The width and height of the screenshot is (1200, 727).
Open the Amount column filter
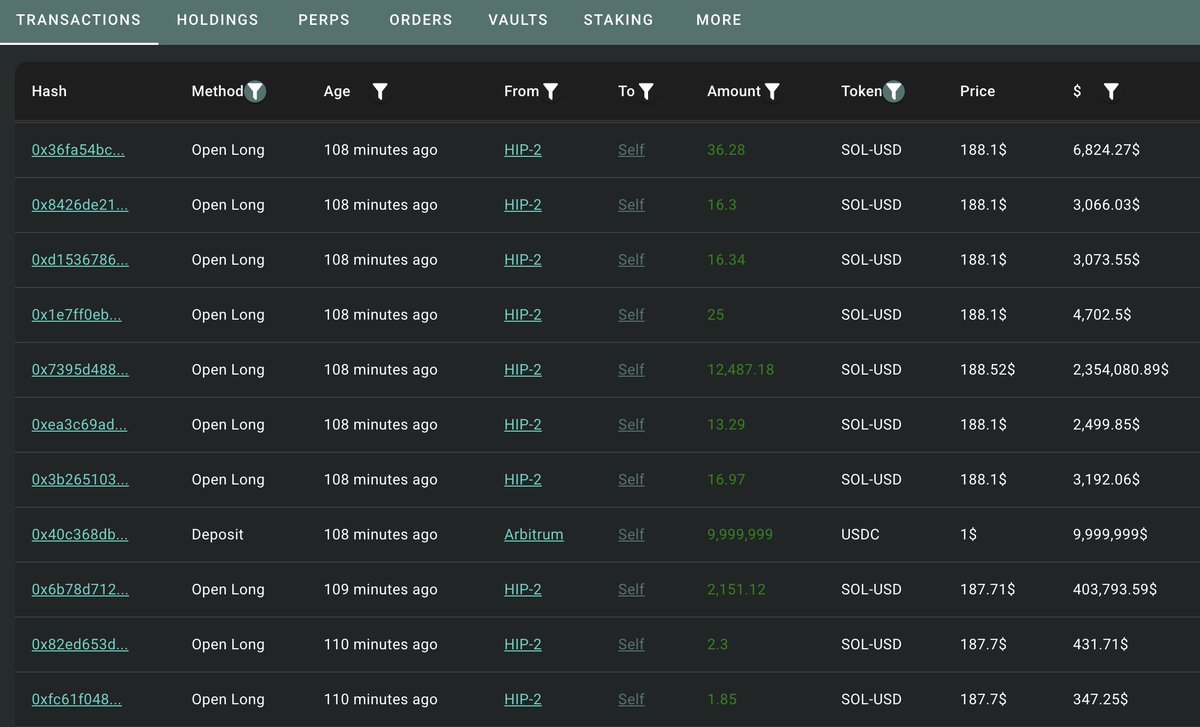[x=772, y=91]
